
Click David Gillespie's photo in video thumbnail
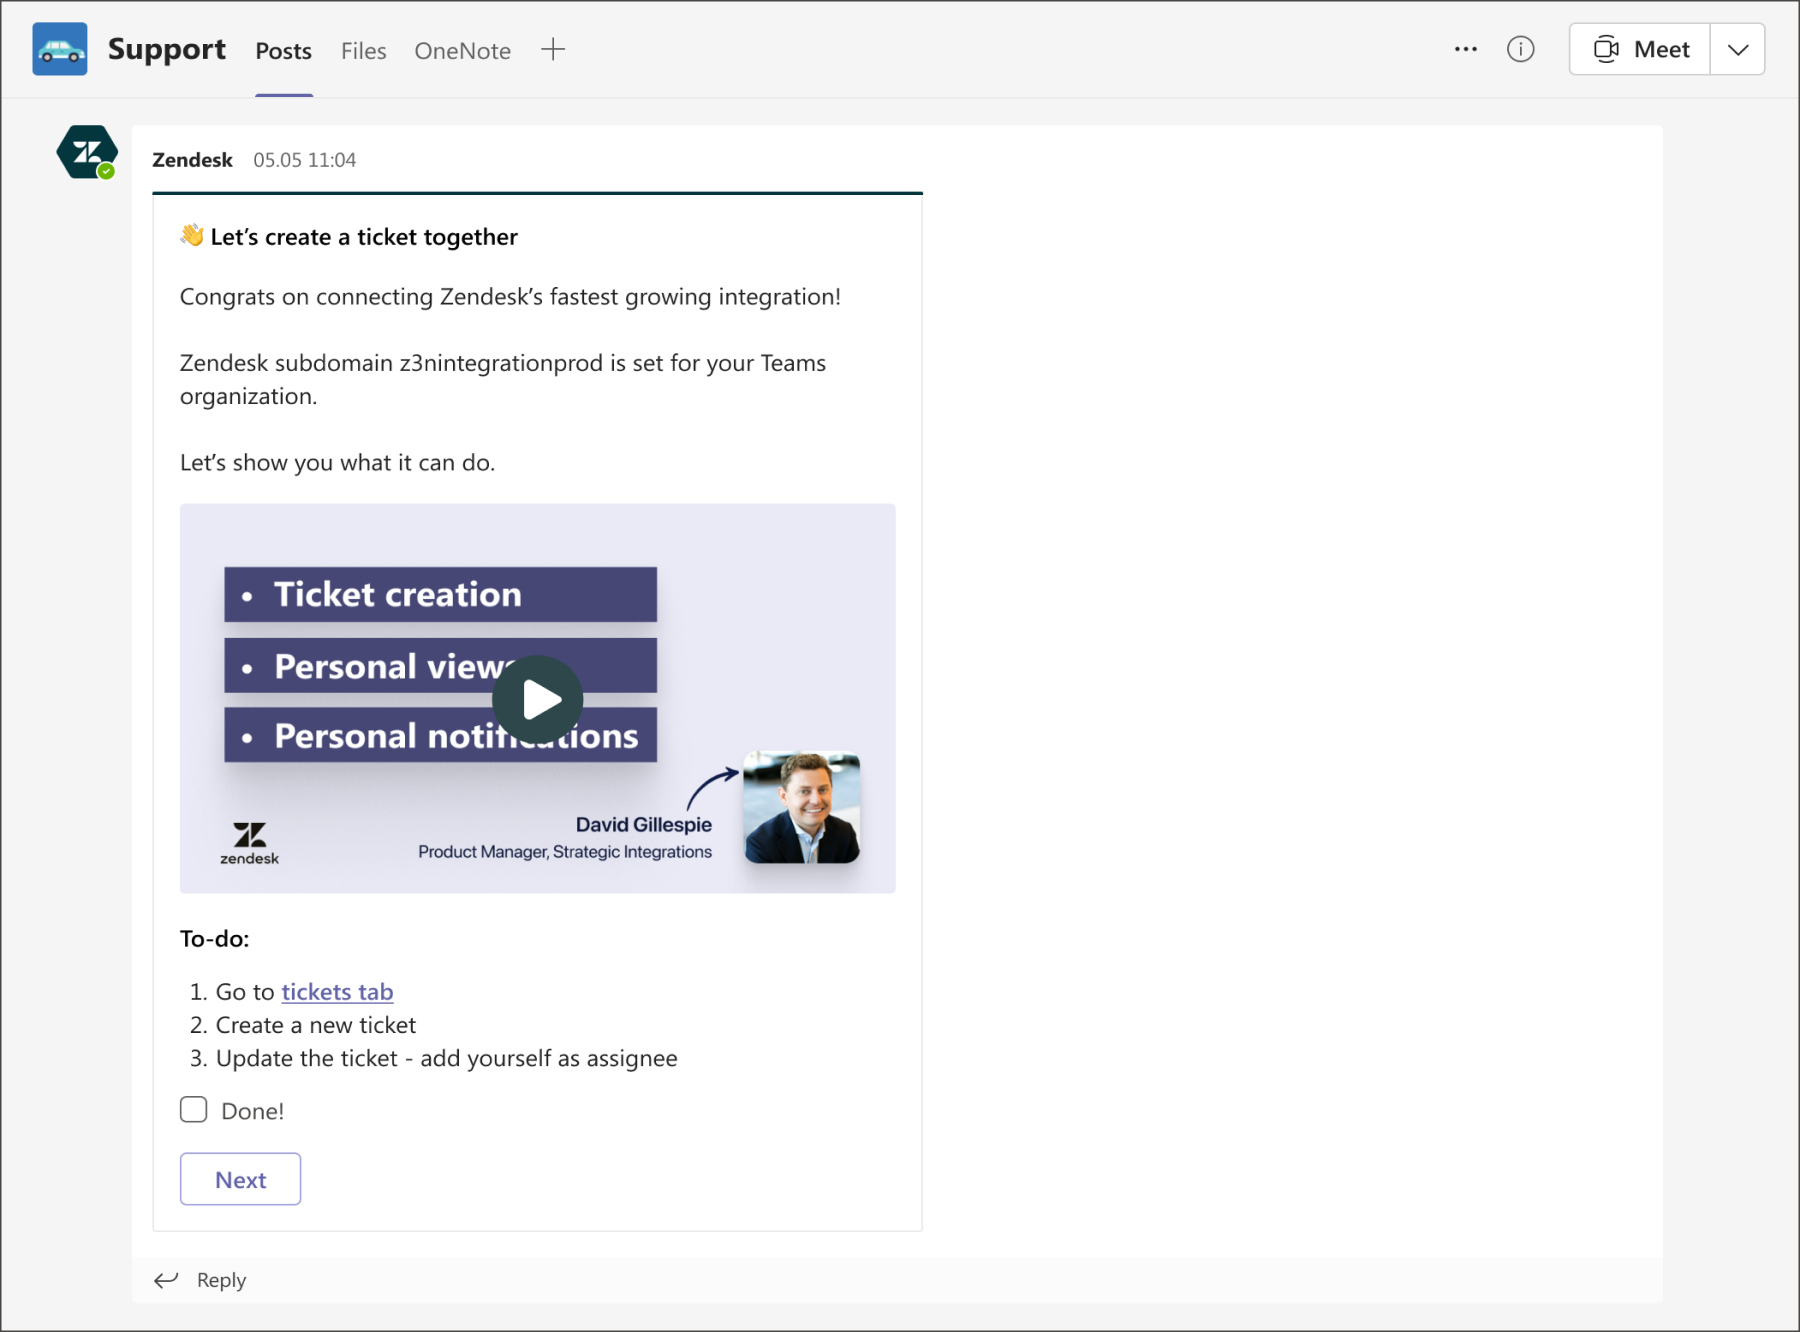click(802, 807)
